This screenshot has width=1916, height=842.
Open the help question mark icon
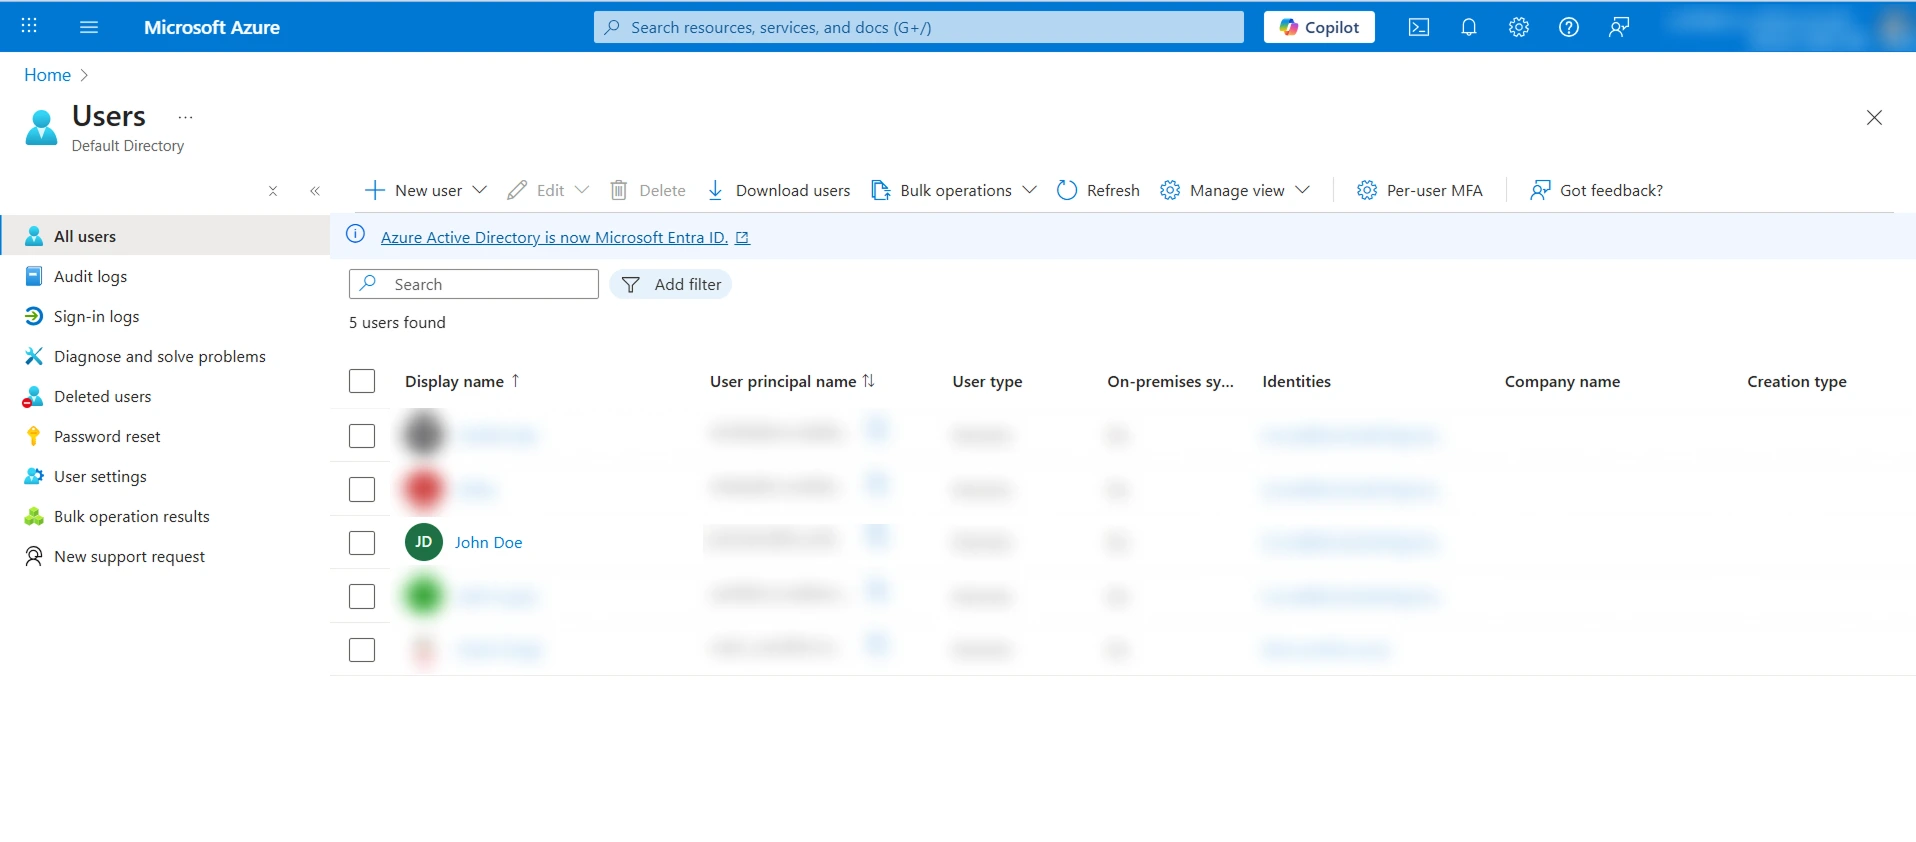pyautogui.click(x=1569, y=27)
